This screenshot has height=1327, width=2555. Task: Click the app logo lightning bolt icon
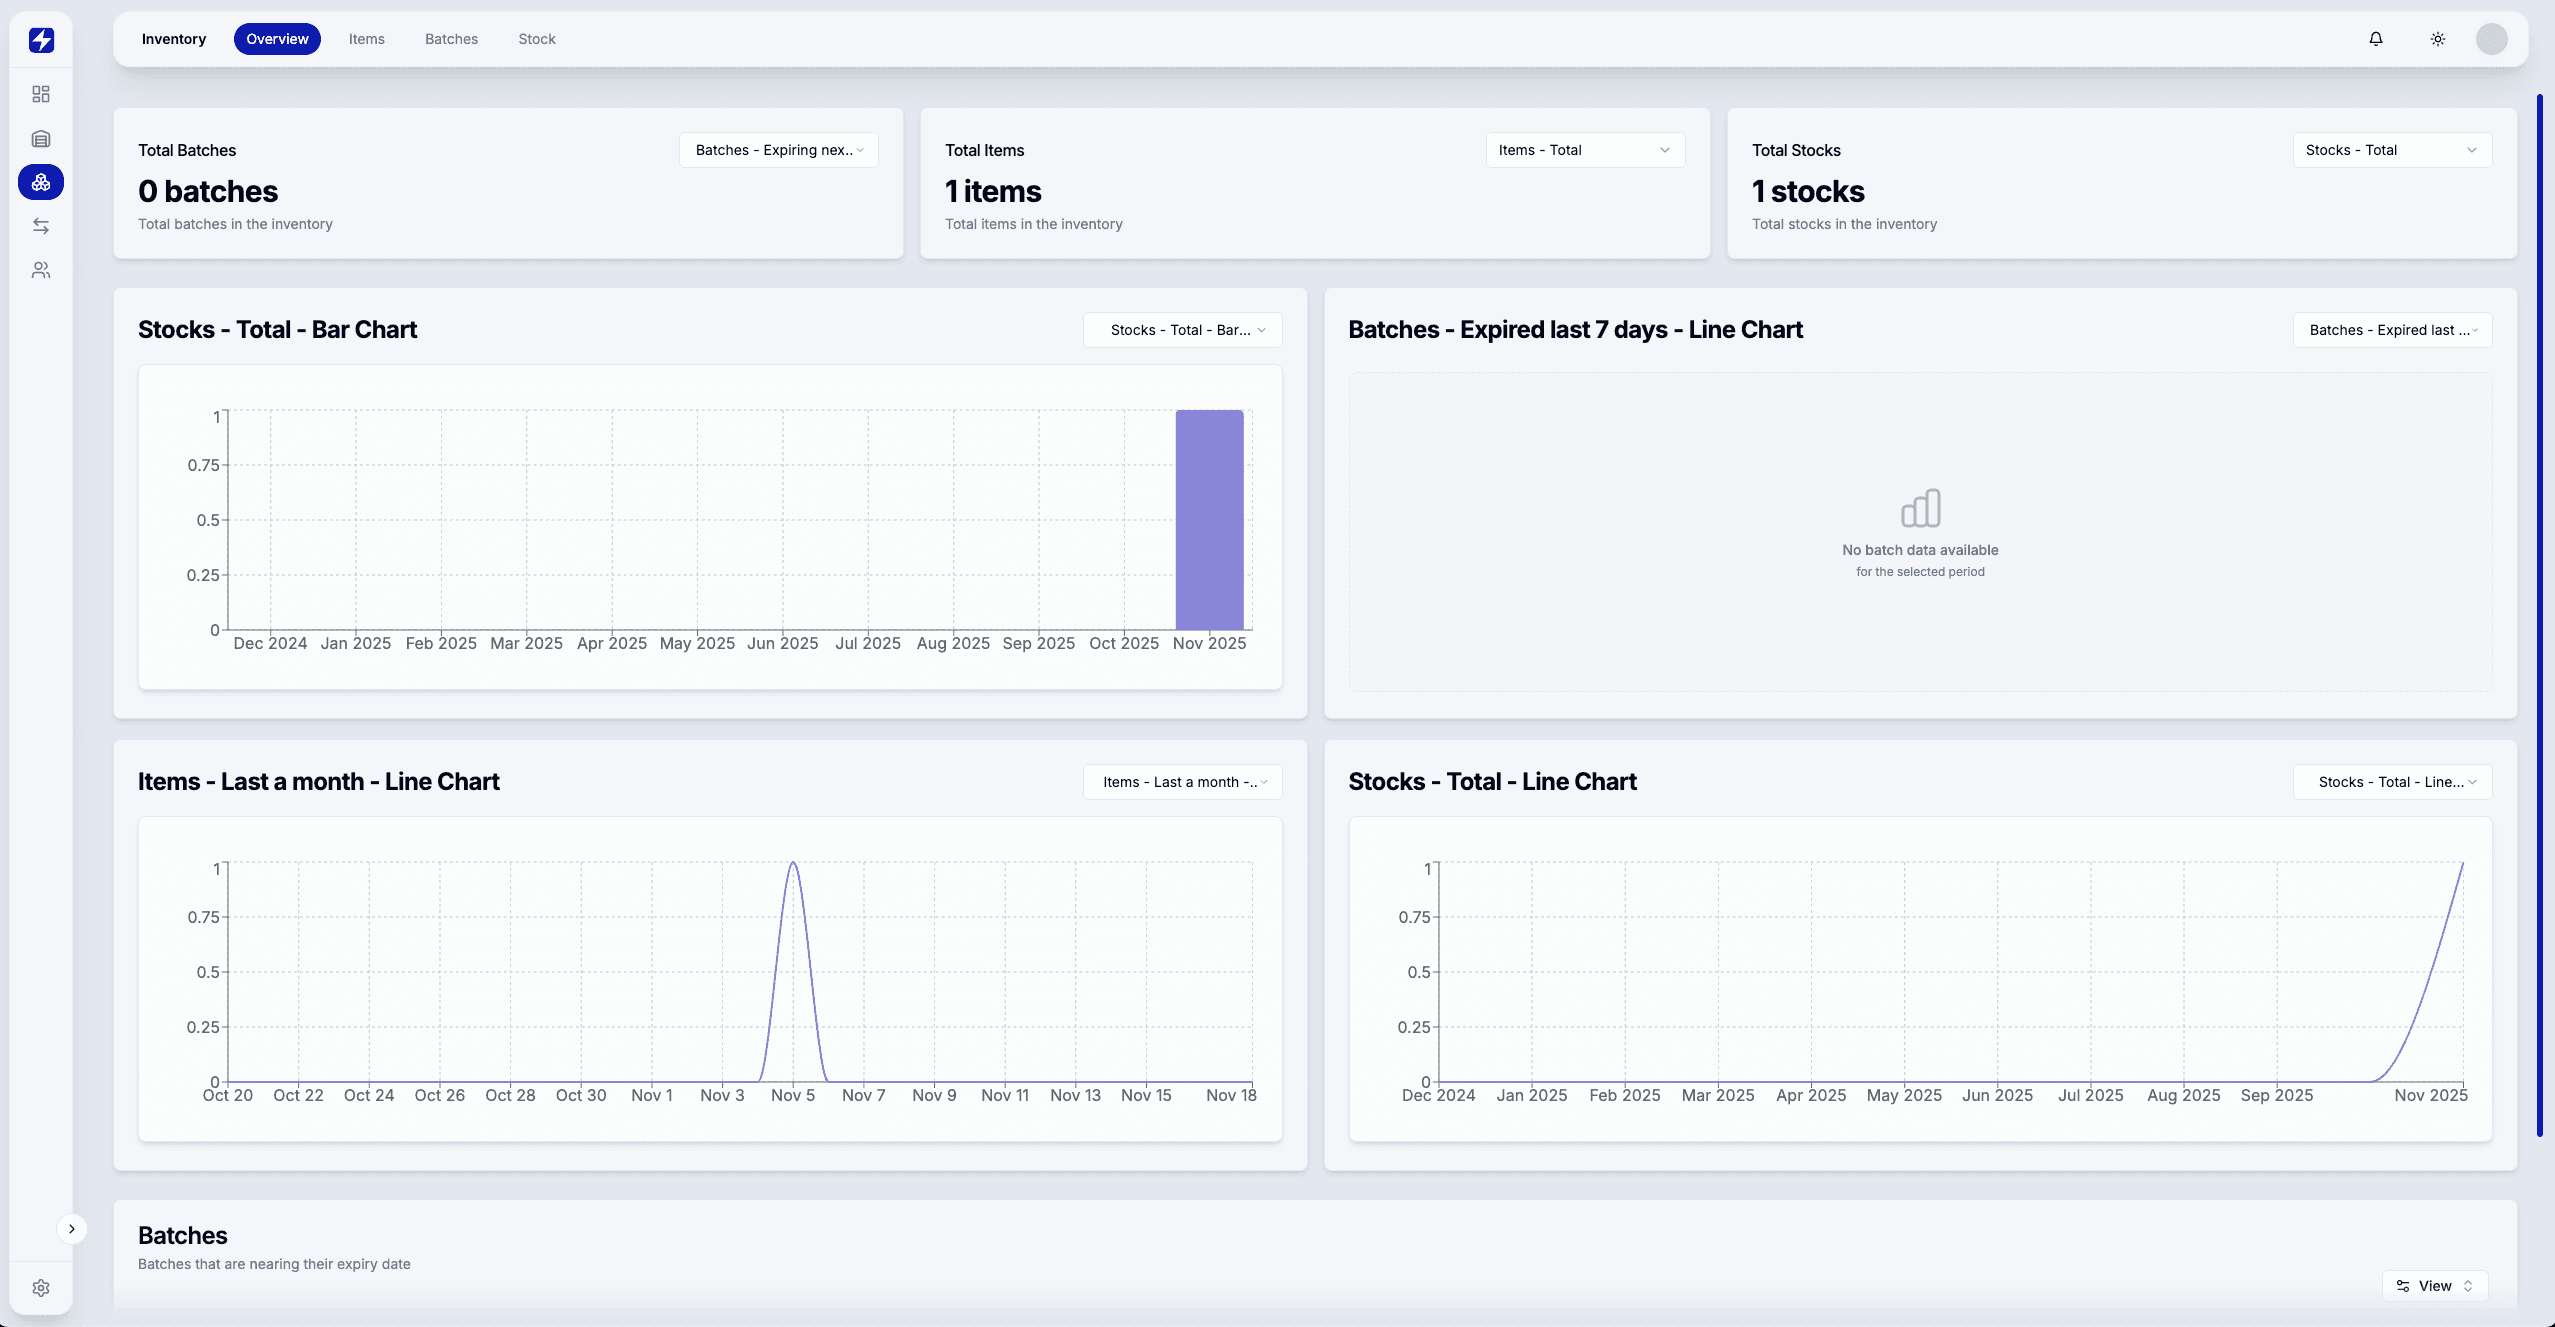41,40
